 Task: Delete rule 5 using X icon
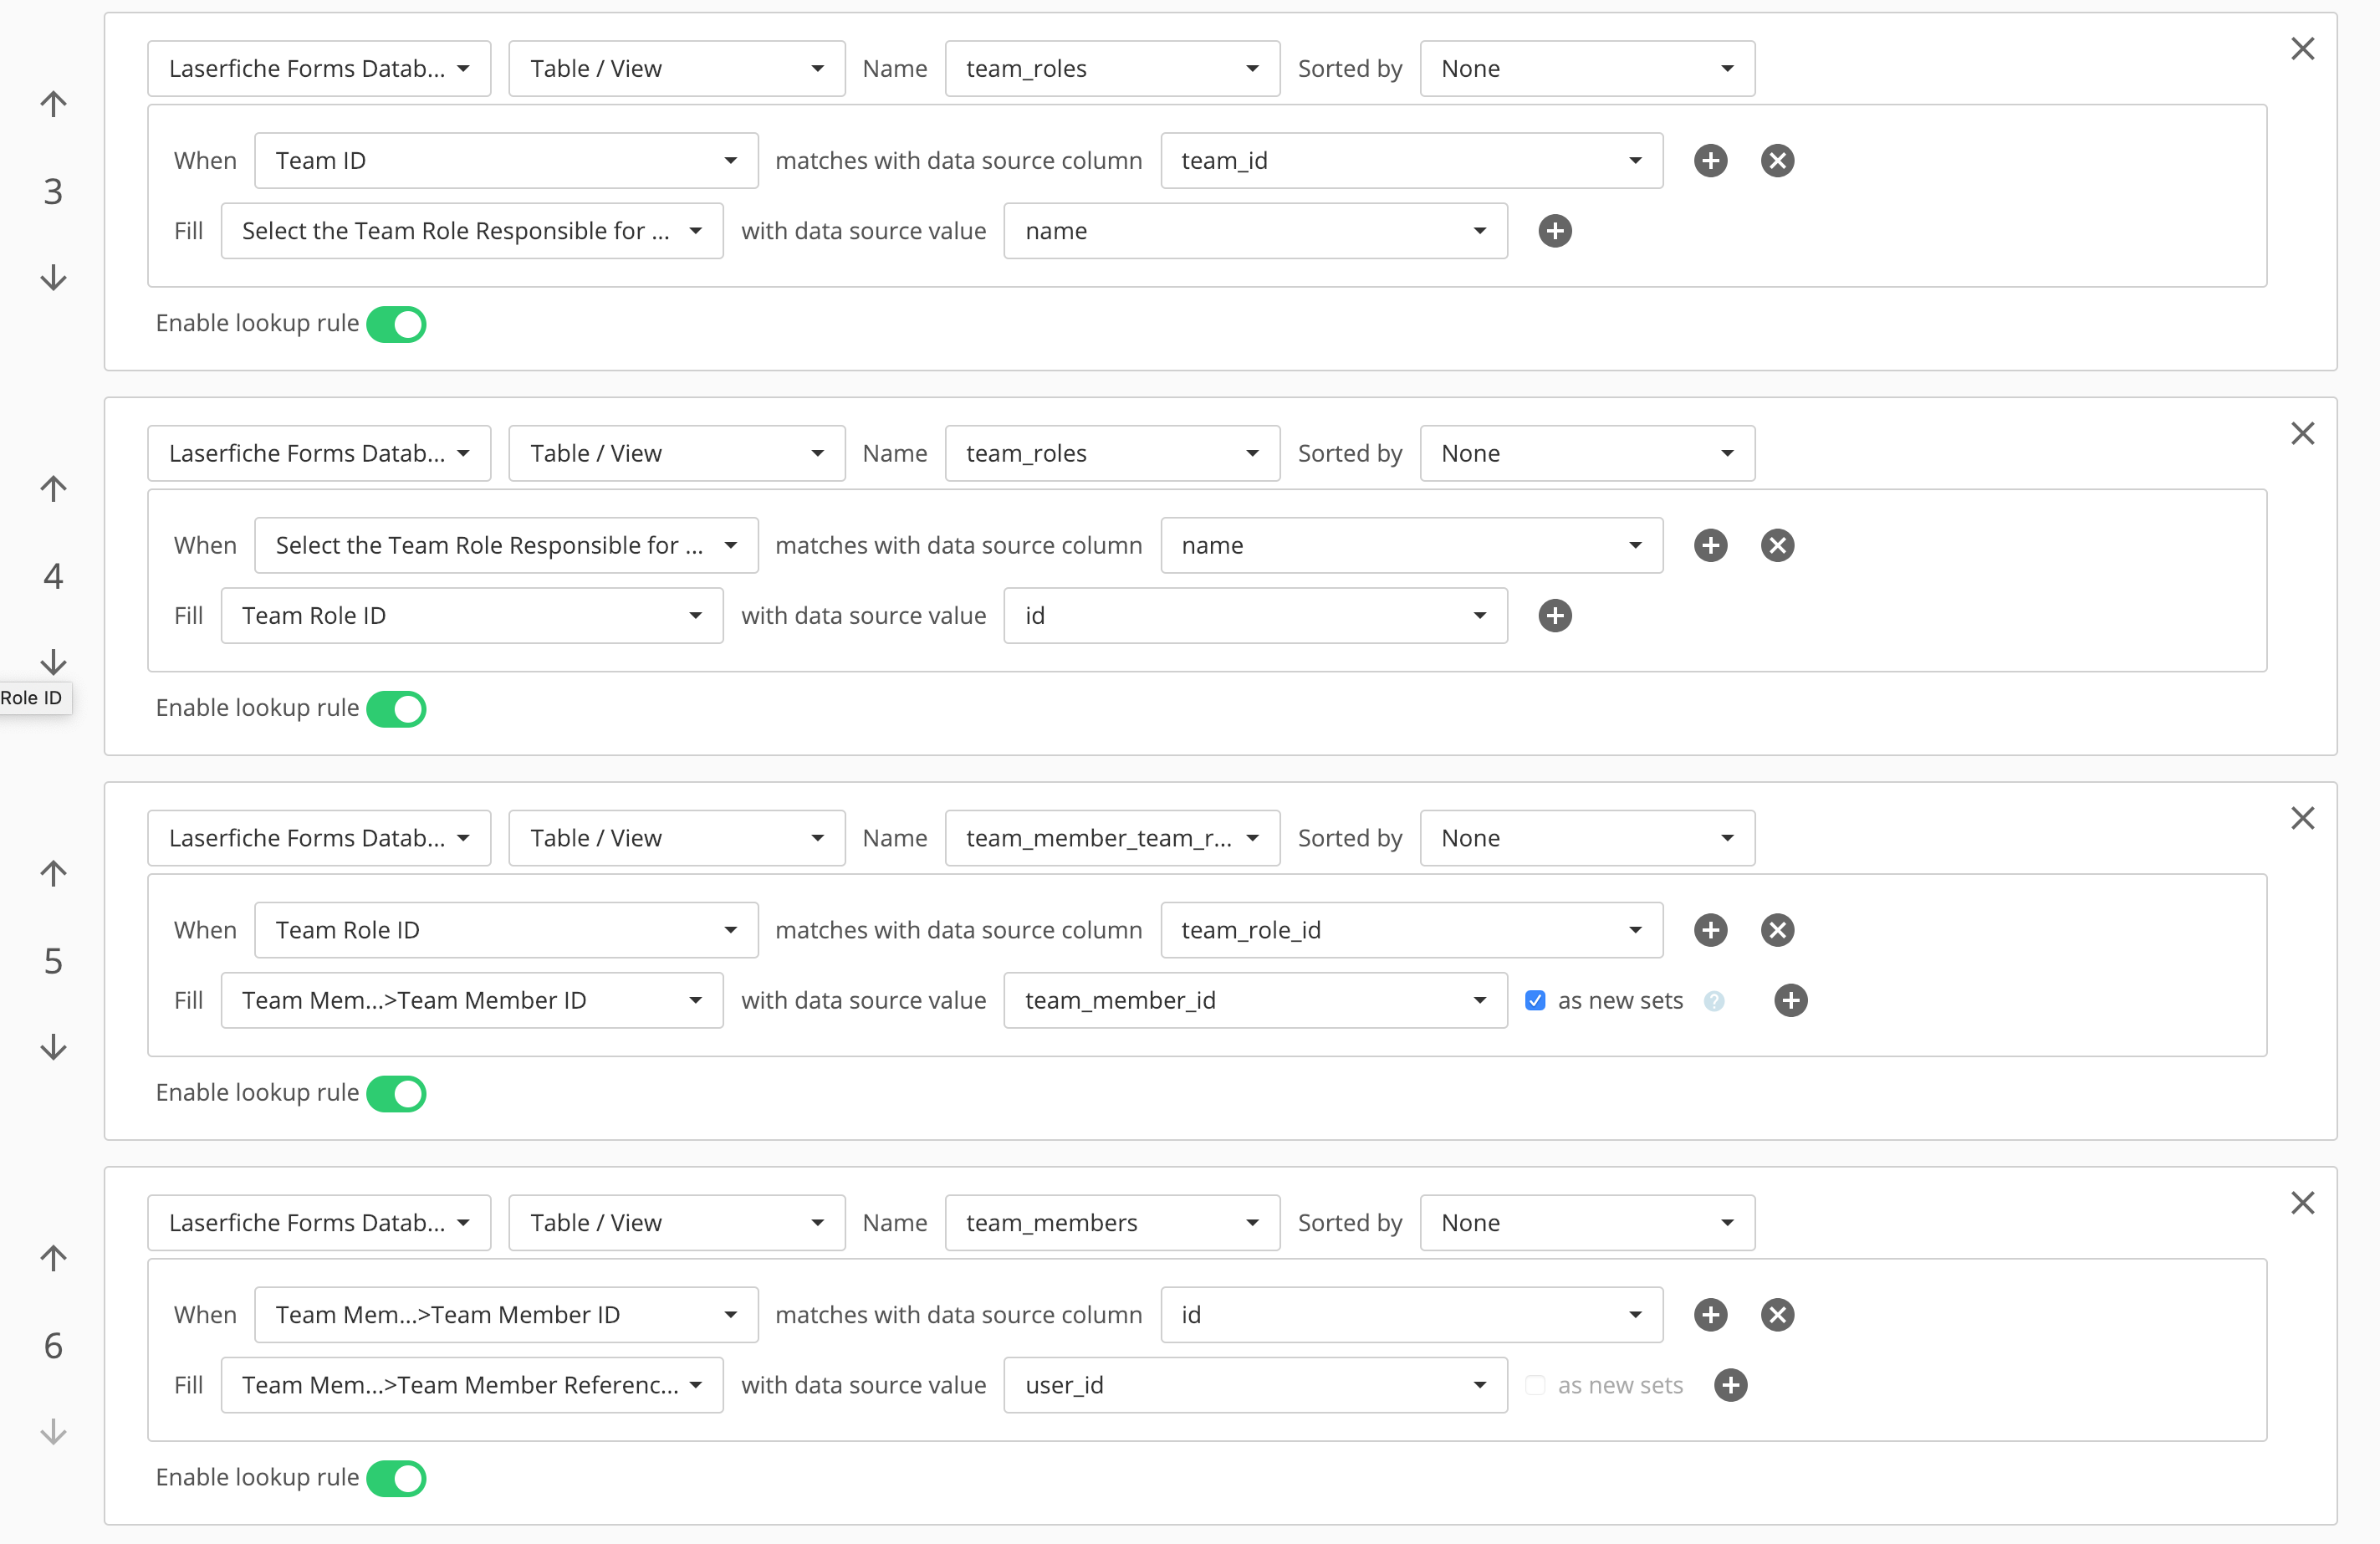coord(2302,818)
